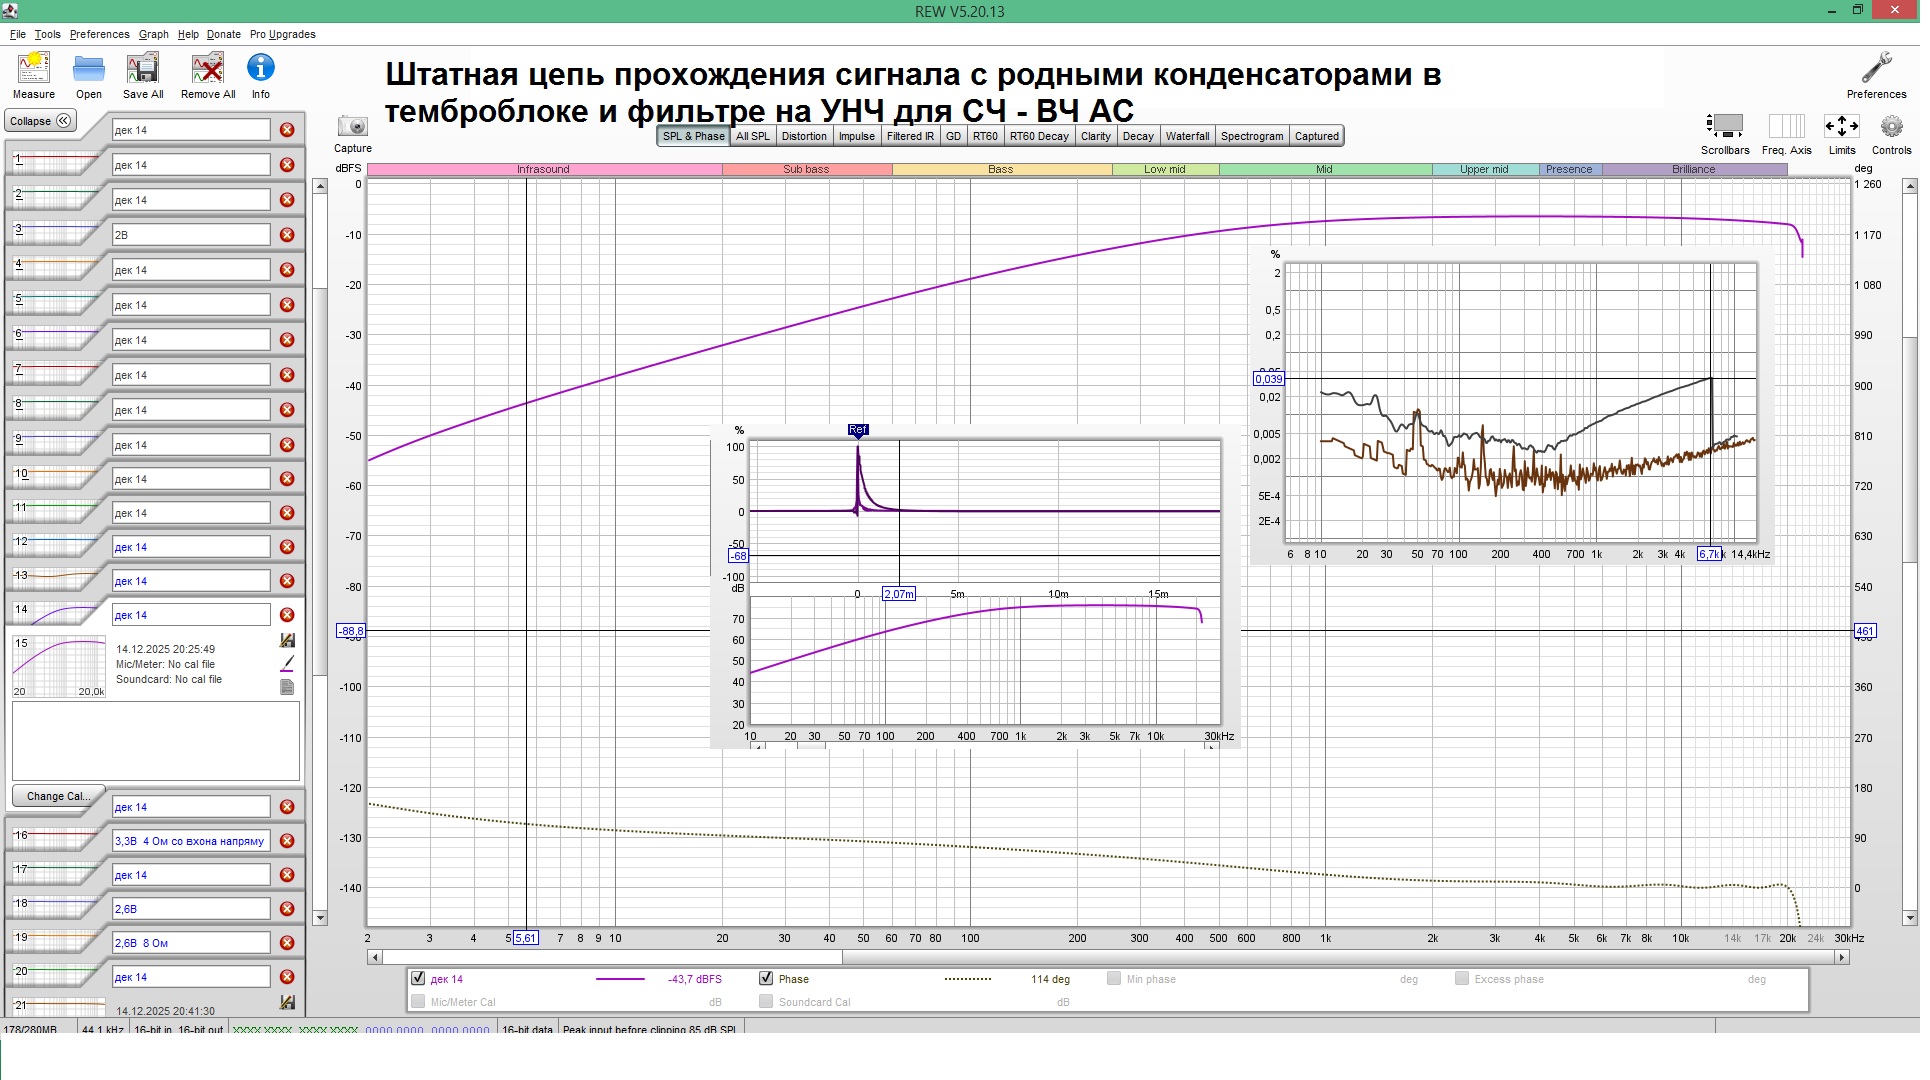Click the Change Cal... button
Screen dimensions: 1930x1080
58,796
